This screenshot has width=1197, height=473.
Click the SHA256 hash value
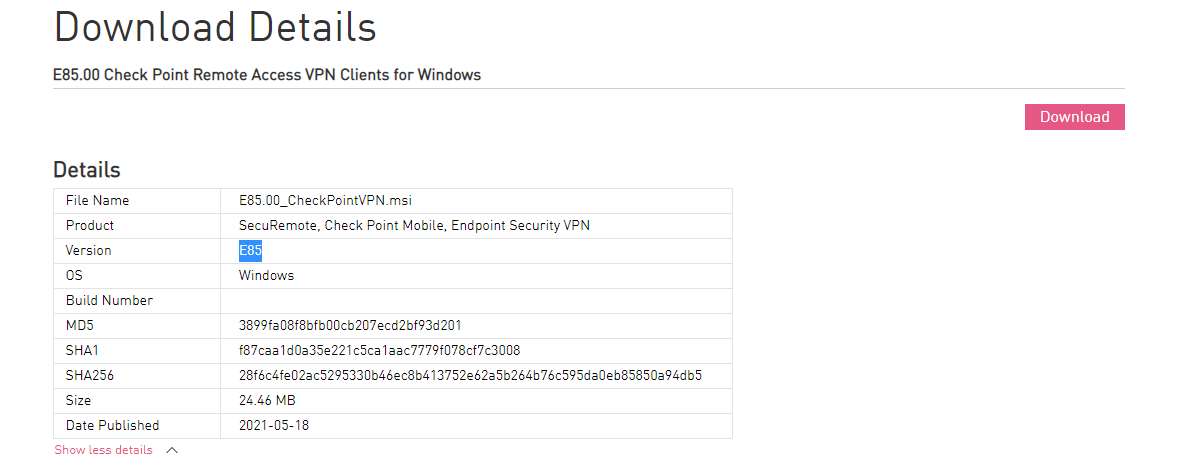470,375
